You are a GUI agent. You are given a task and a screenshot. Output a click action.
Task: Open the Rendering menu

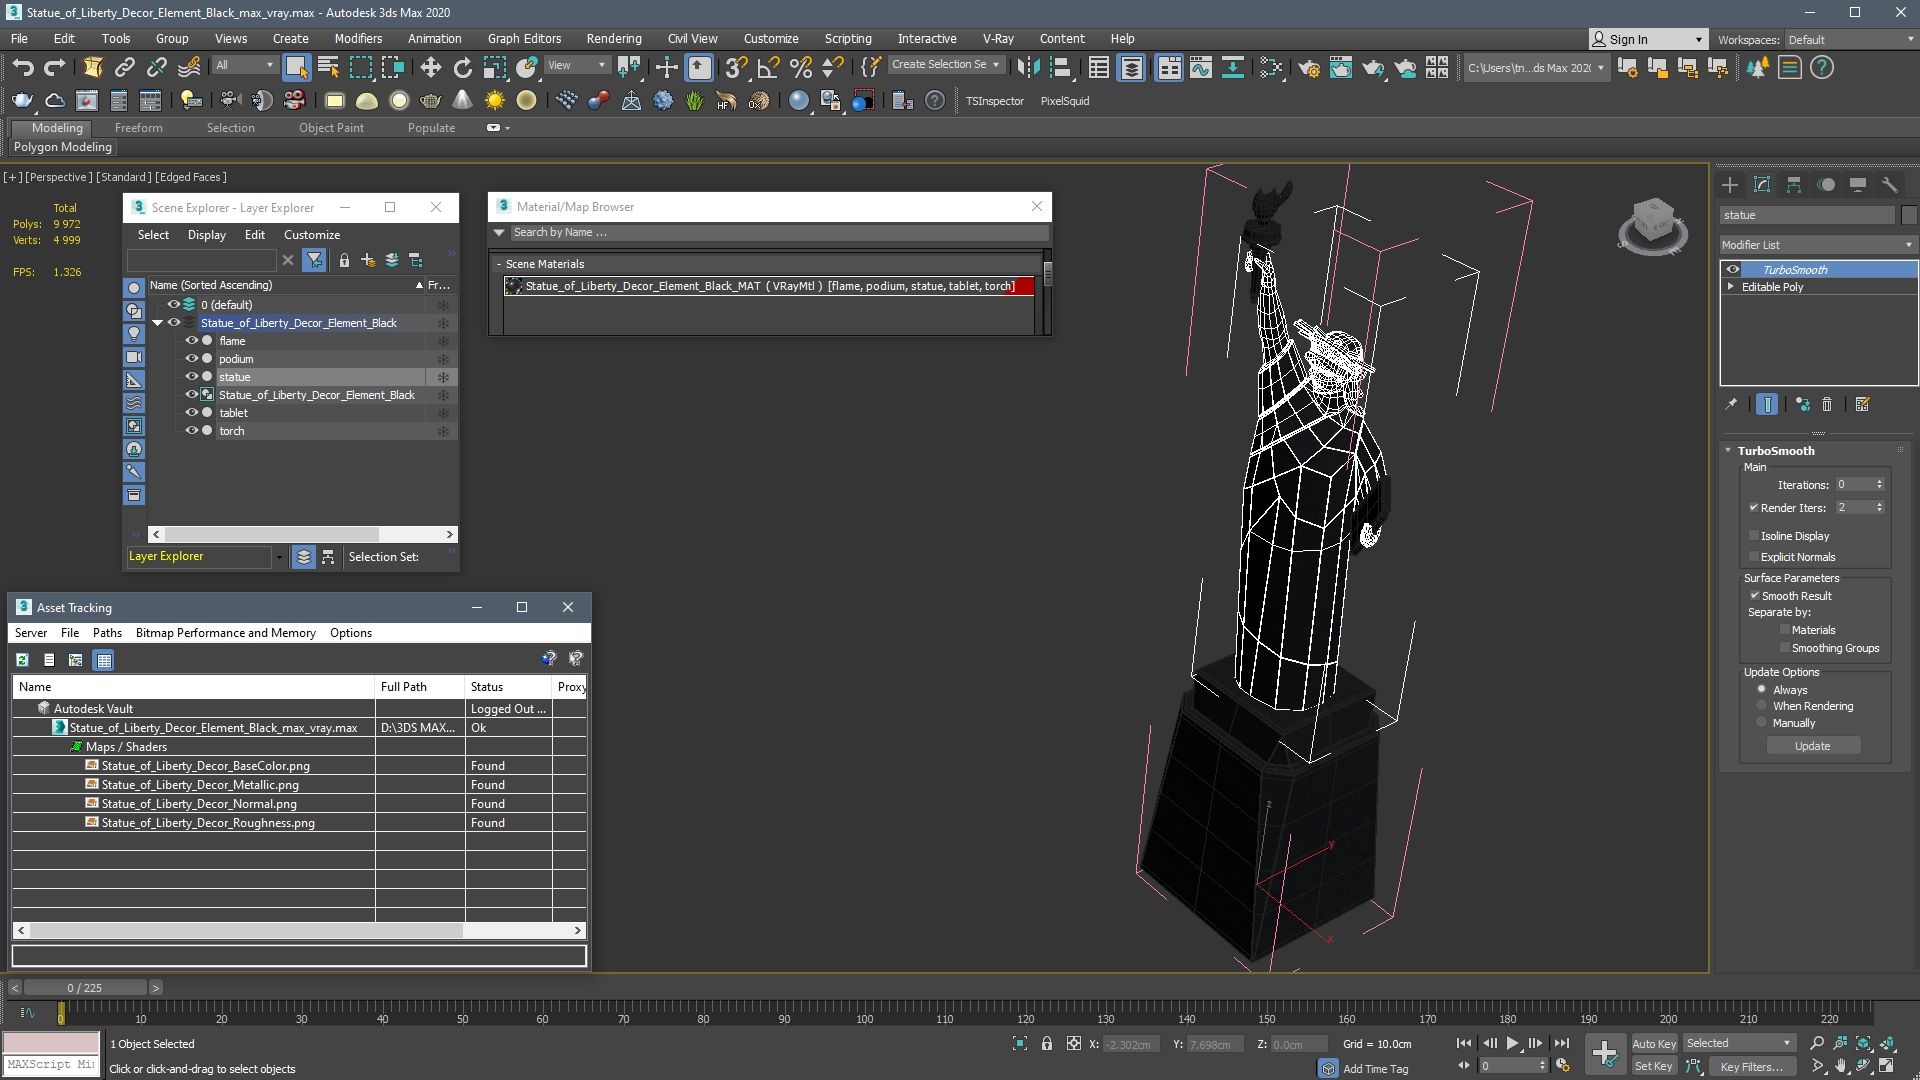tap(613, 39)
